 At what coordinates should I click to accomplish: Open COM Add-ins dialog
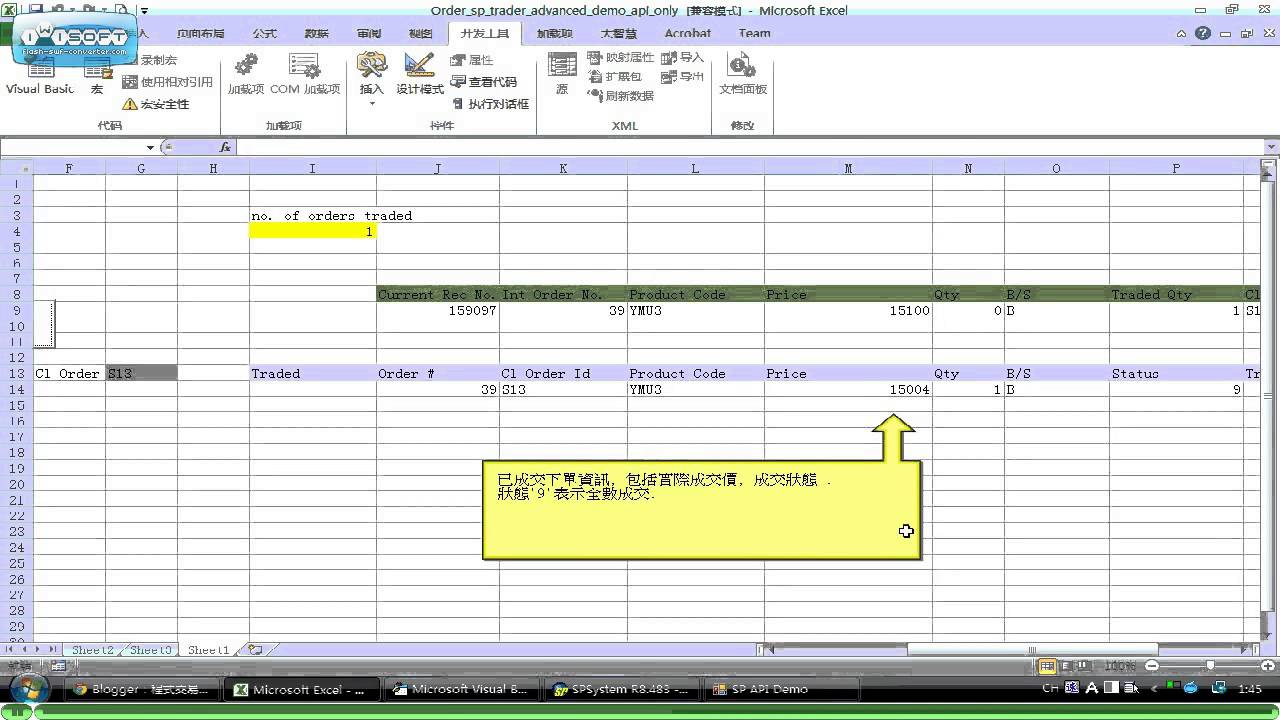[x=305, y=76]
